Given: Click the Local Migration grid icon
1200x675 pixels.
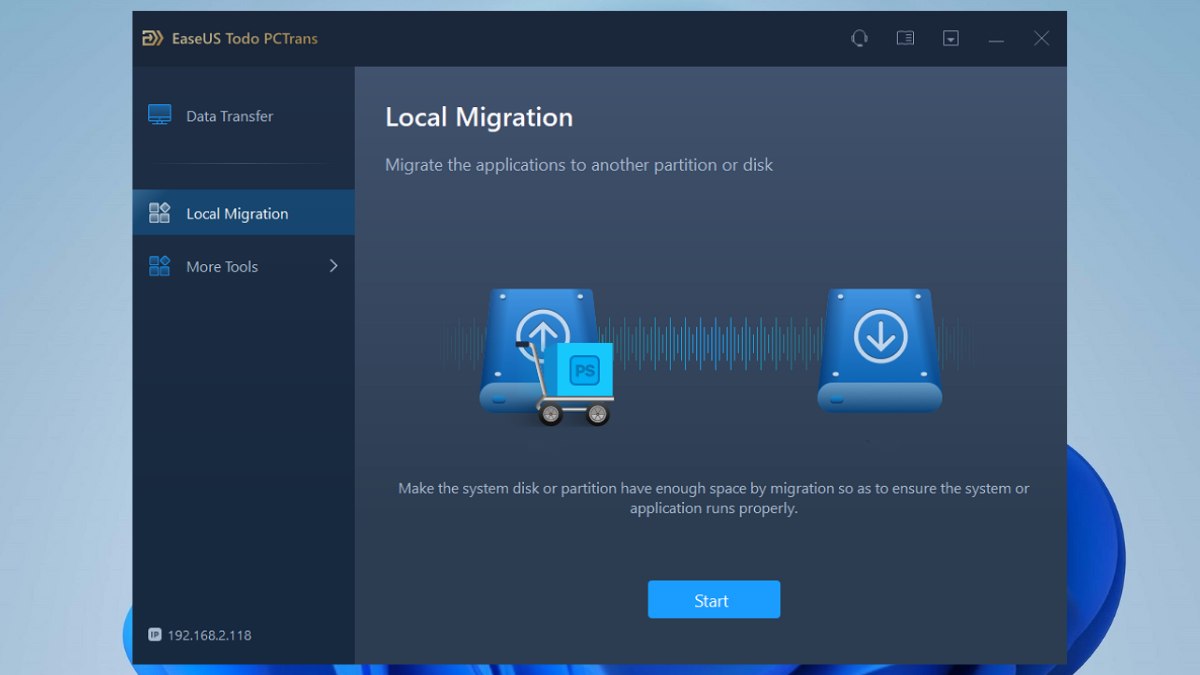Looking at the screenshot, I should pyautogui.click(x=160, y=213).
